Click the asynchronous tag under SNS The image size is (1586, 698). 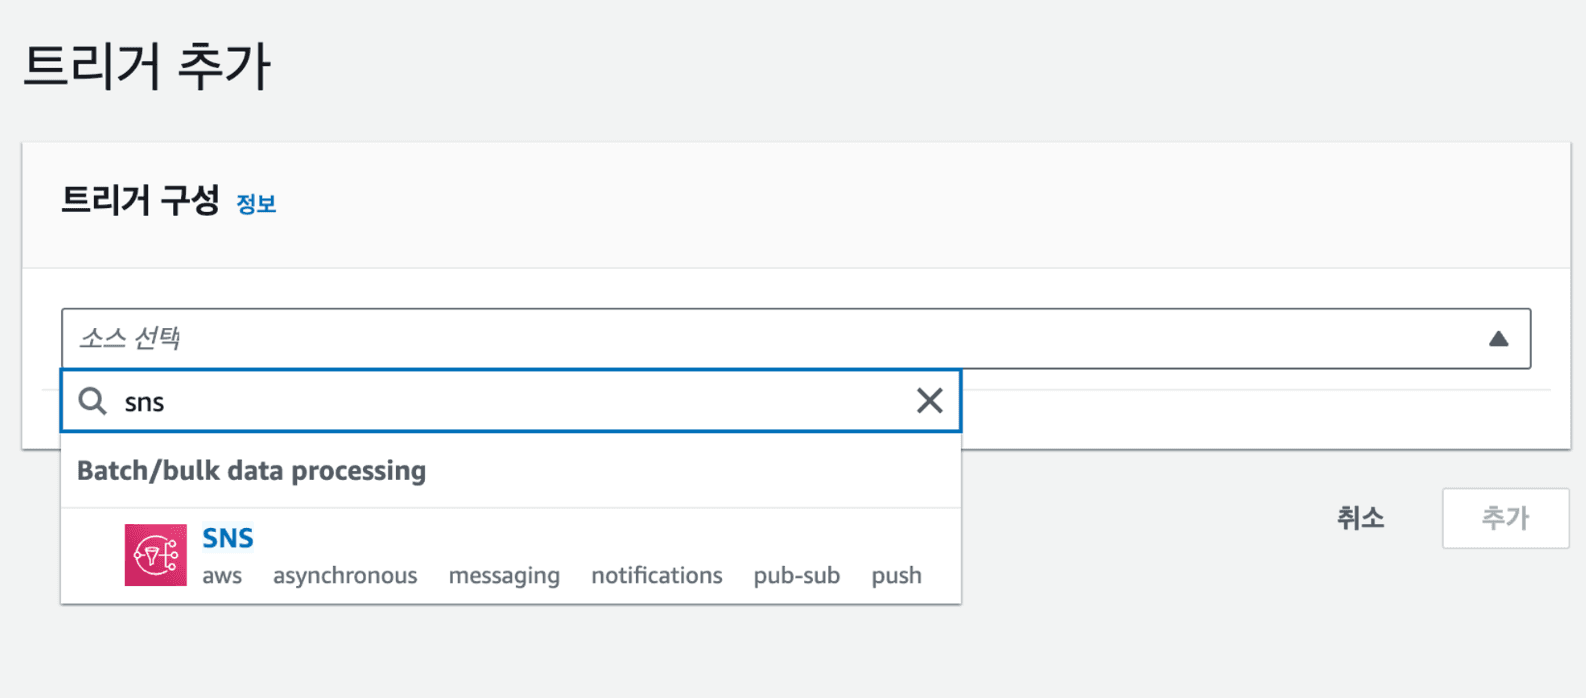click(345, 576)
